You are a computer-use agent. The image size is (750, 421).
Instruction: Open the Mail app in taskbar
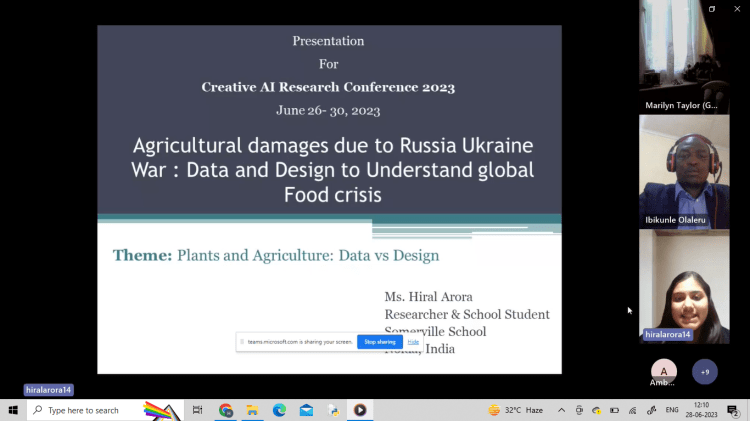pos(306,410)
